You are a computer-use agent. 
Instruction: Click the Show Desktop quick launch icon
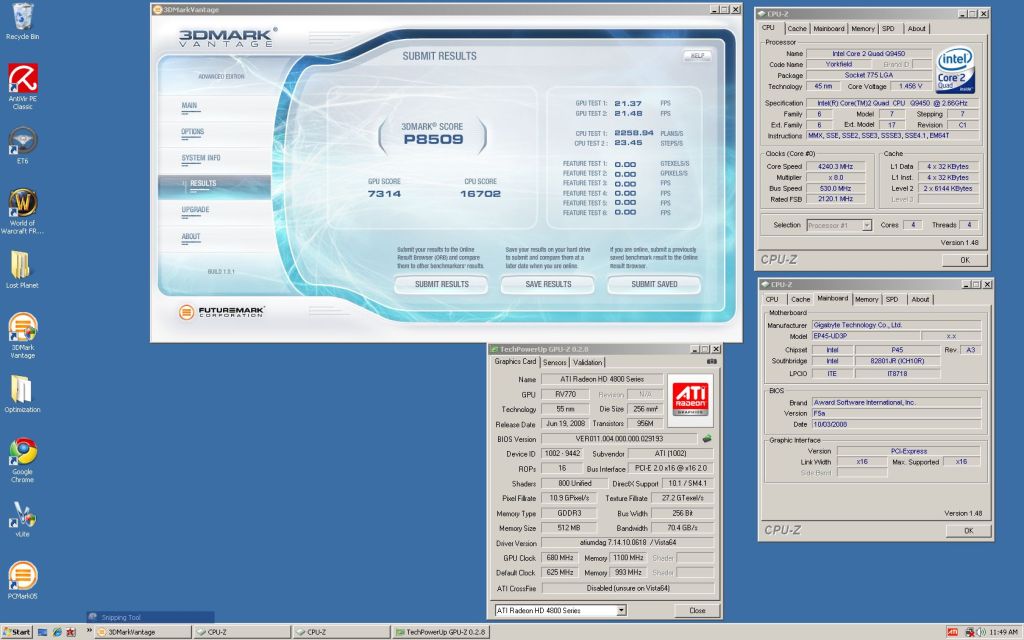42,632
